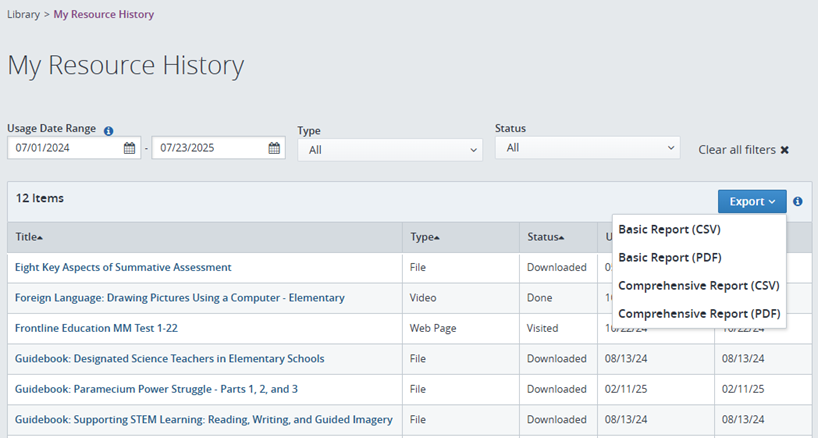This screenshot has width=818, height=438.
Task: Select the Video type cell
Action: coord(423,298)
